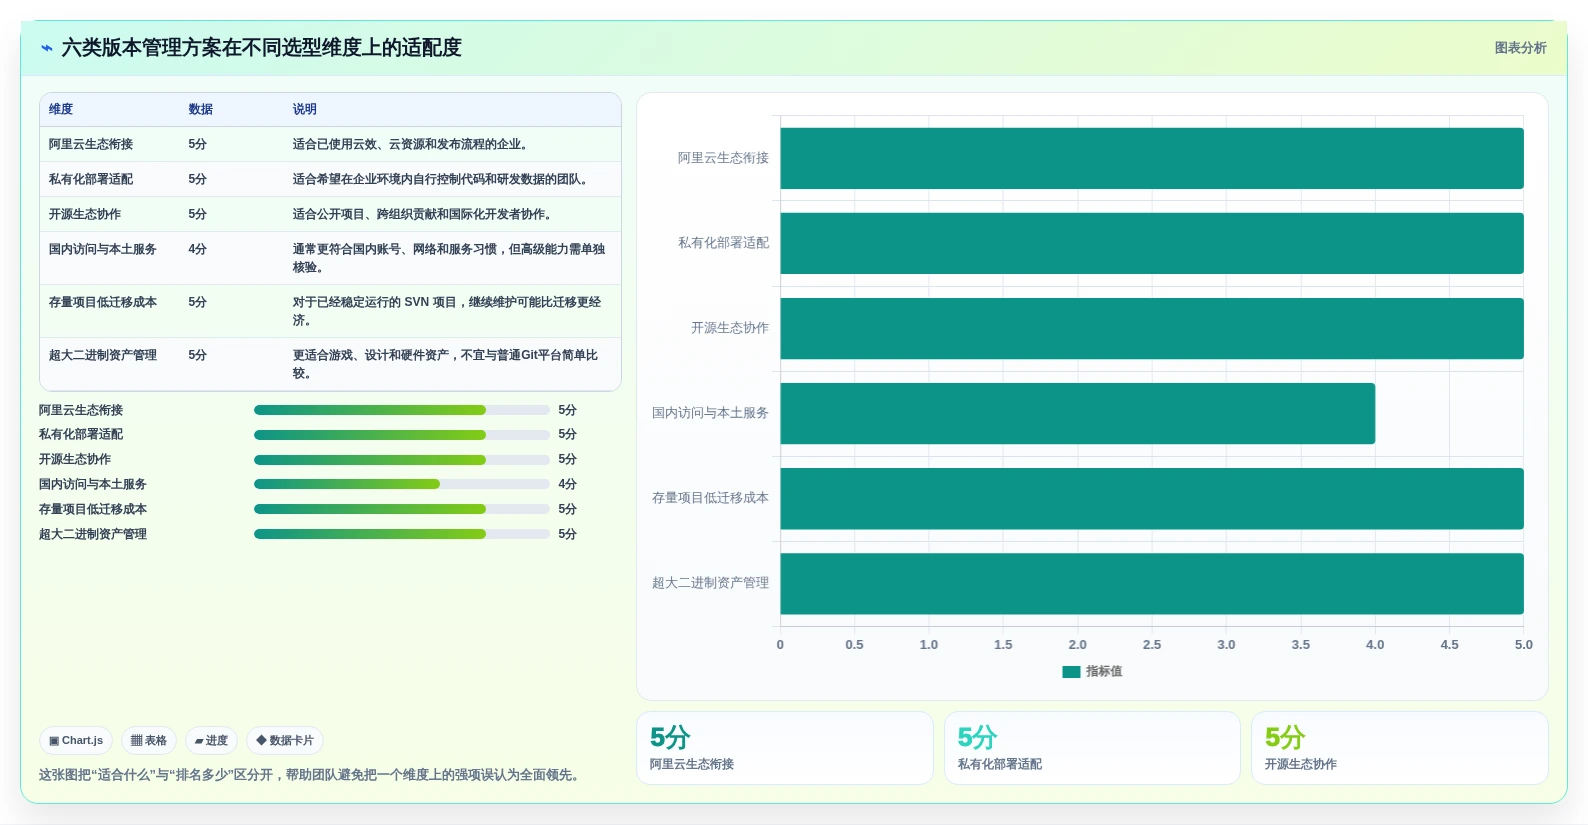Click the 4分 label beside progress bar

pos(567,484)
